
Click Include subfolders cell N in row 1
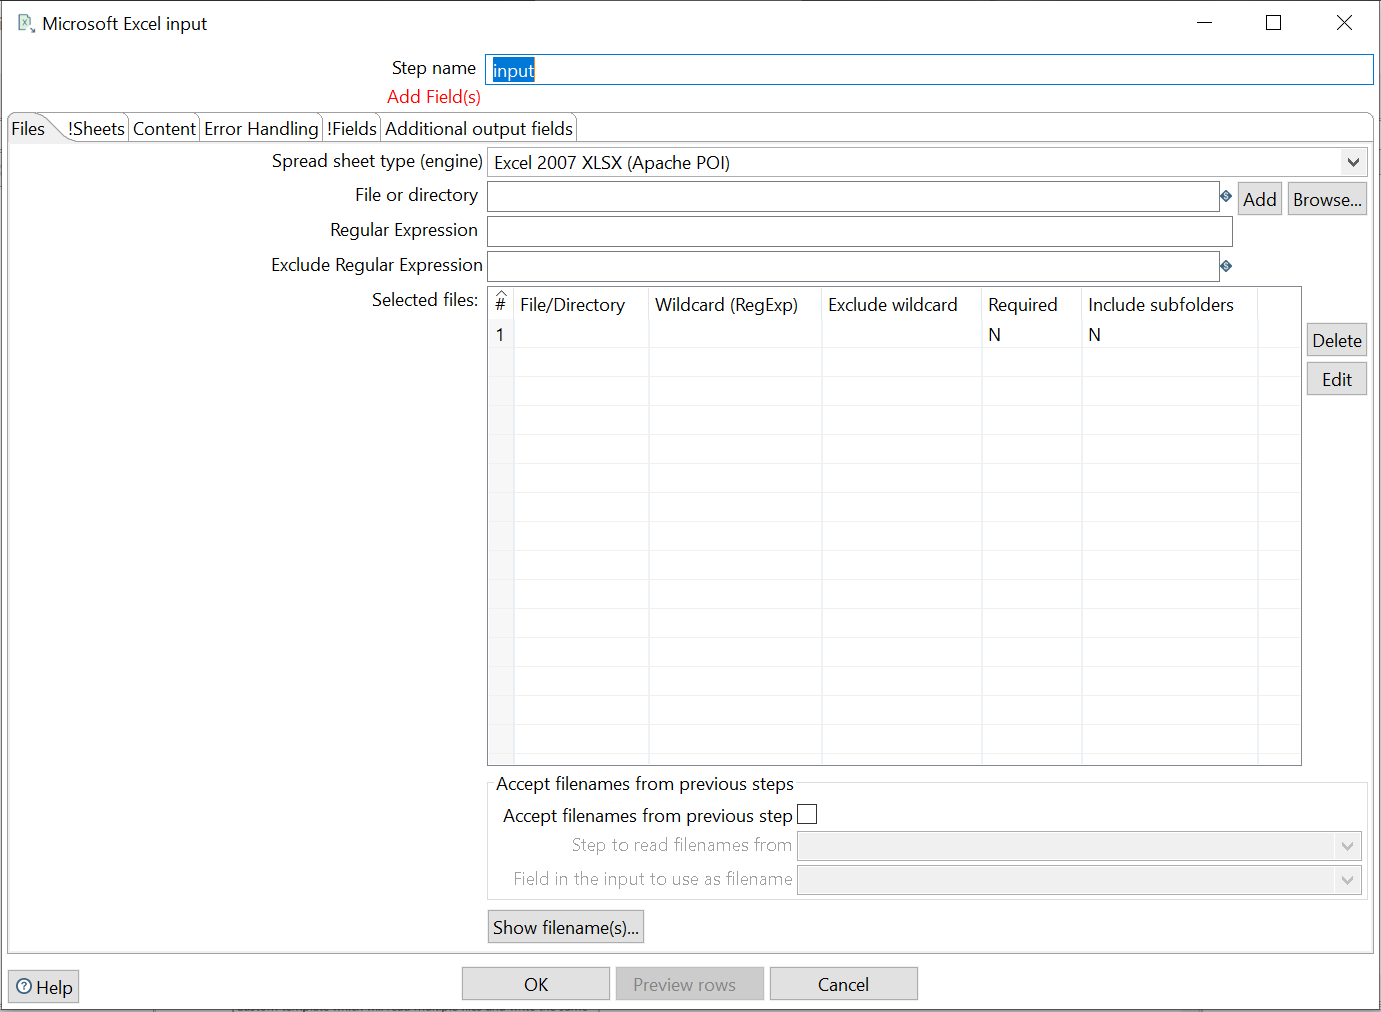pos(1169,335)
